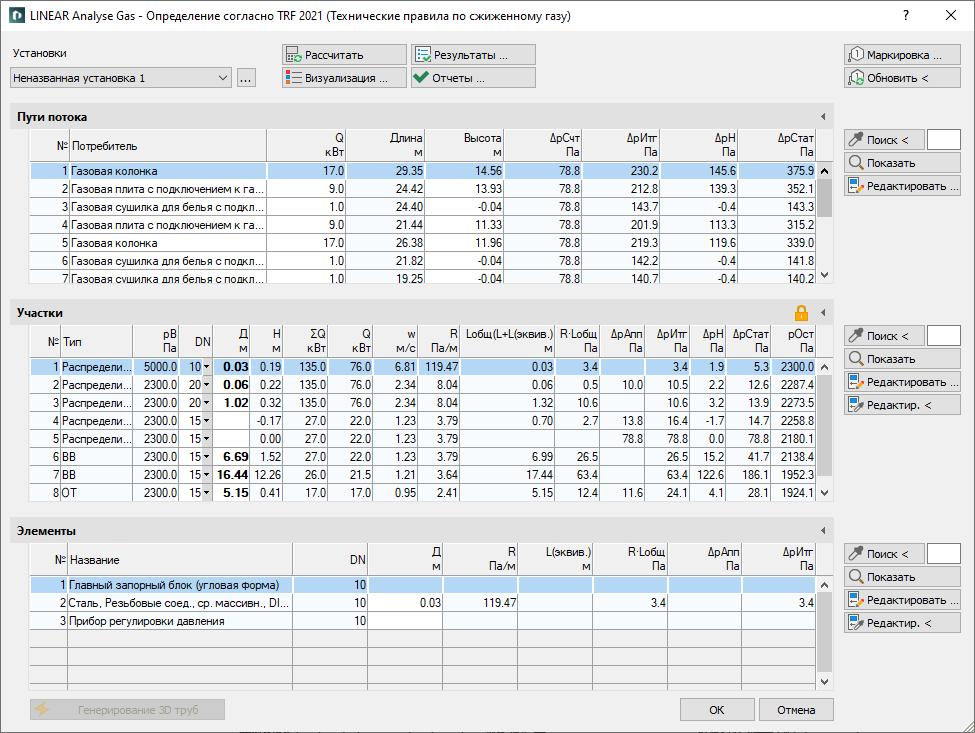Click Поиск eyedropper in Элементы
Screen dimensions: 975x733
884,554
